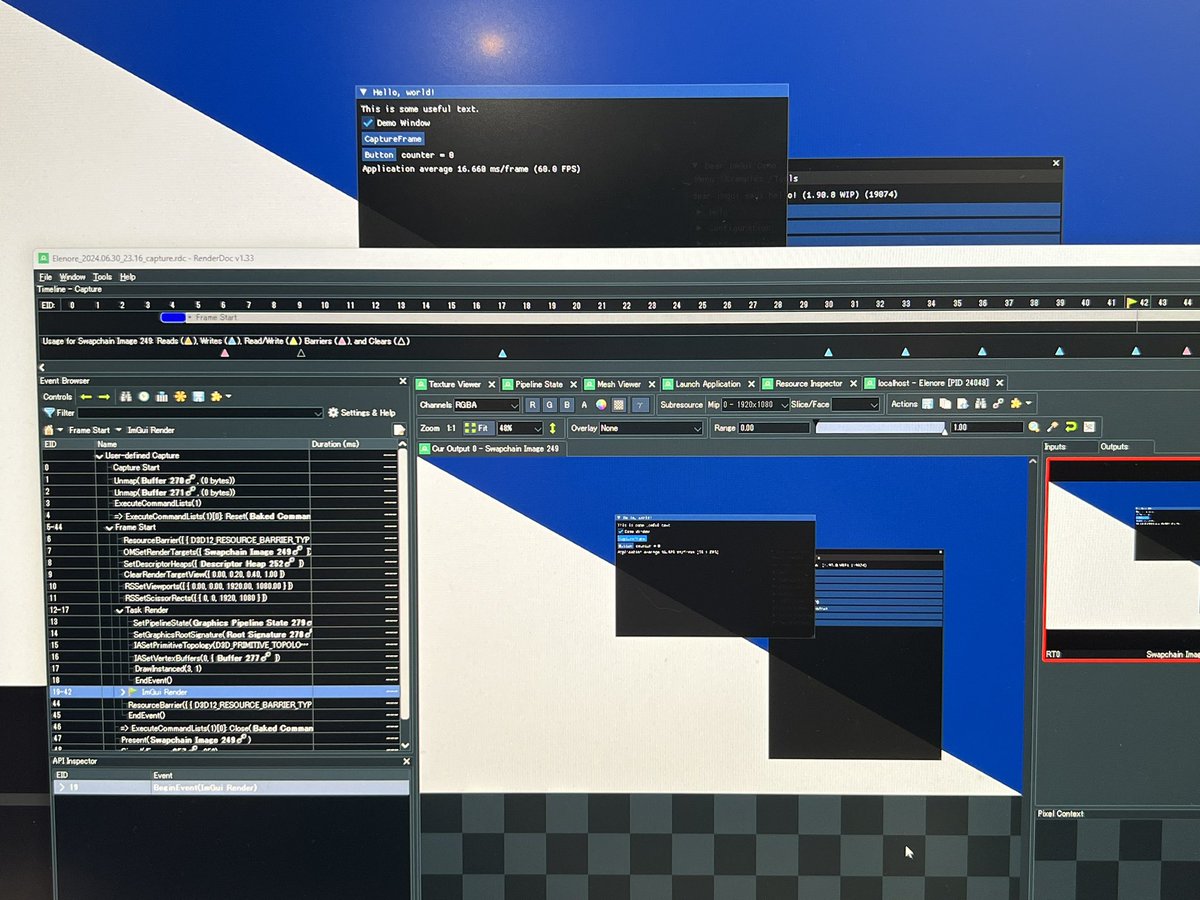
Task: Toggle the Fit zoom button
Action: 477,428
